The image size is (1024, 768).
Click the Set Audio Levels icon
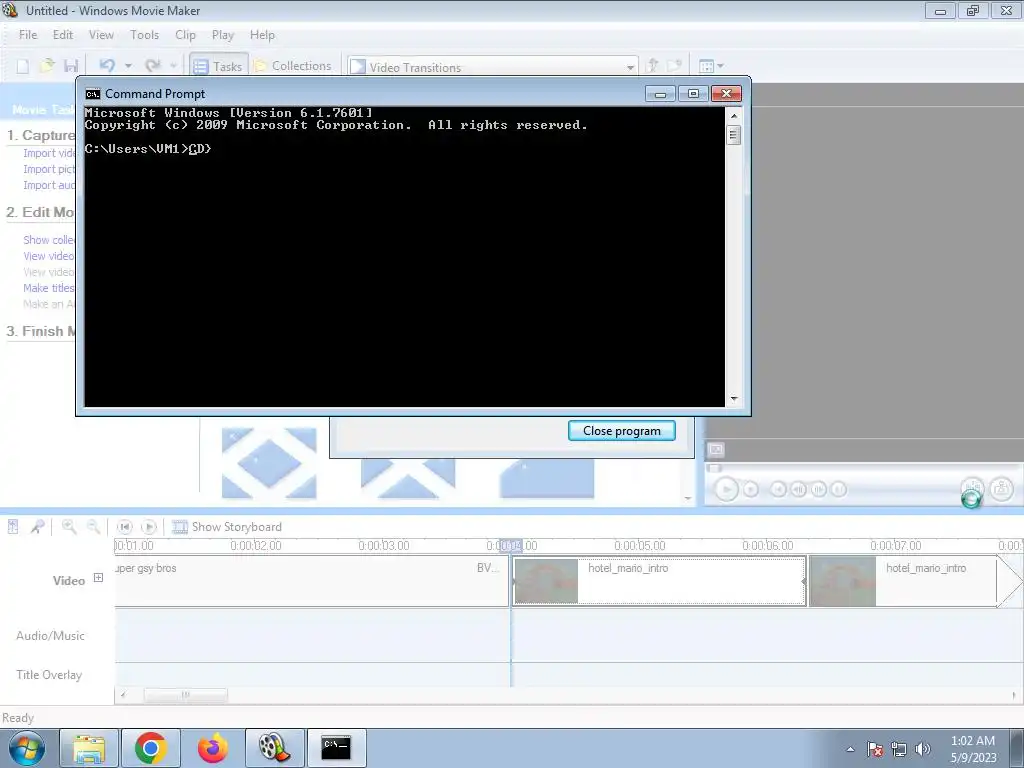(x=13, y=526)
